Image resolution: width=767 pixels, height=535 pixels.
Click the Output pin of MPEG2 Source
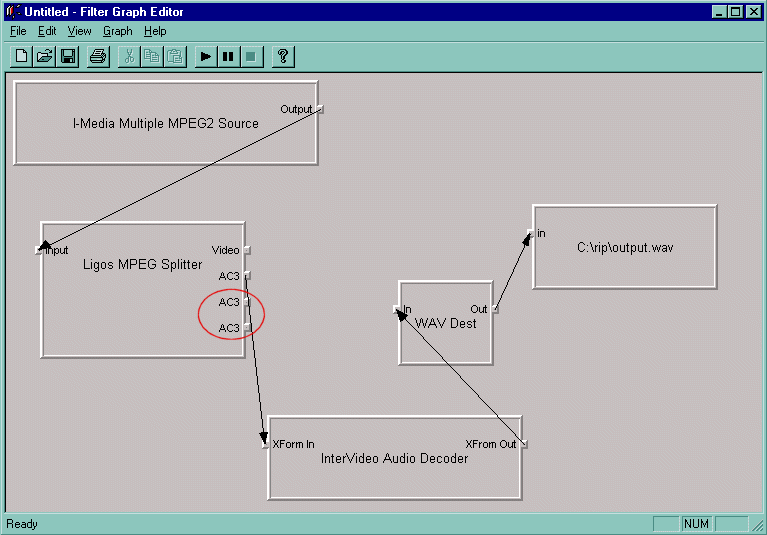[x=320, y=109]
